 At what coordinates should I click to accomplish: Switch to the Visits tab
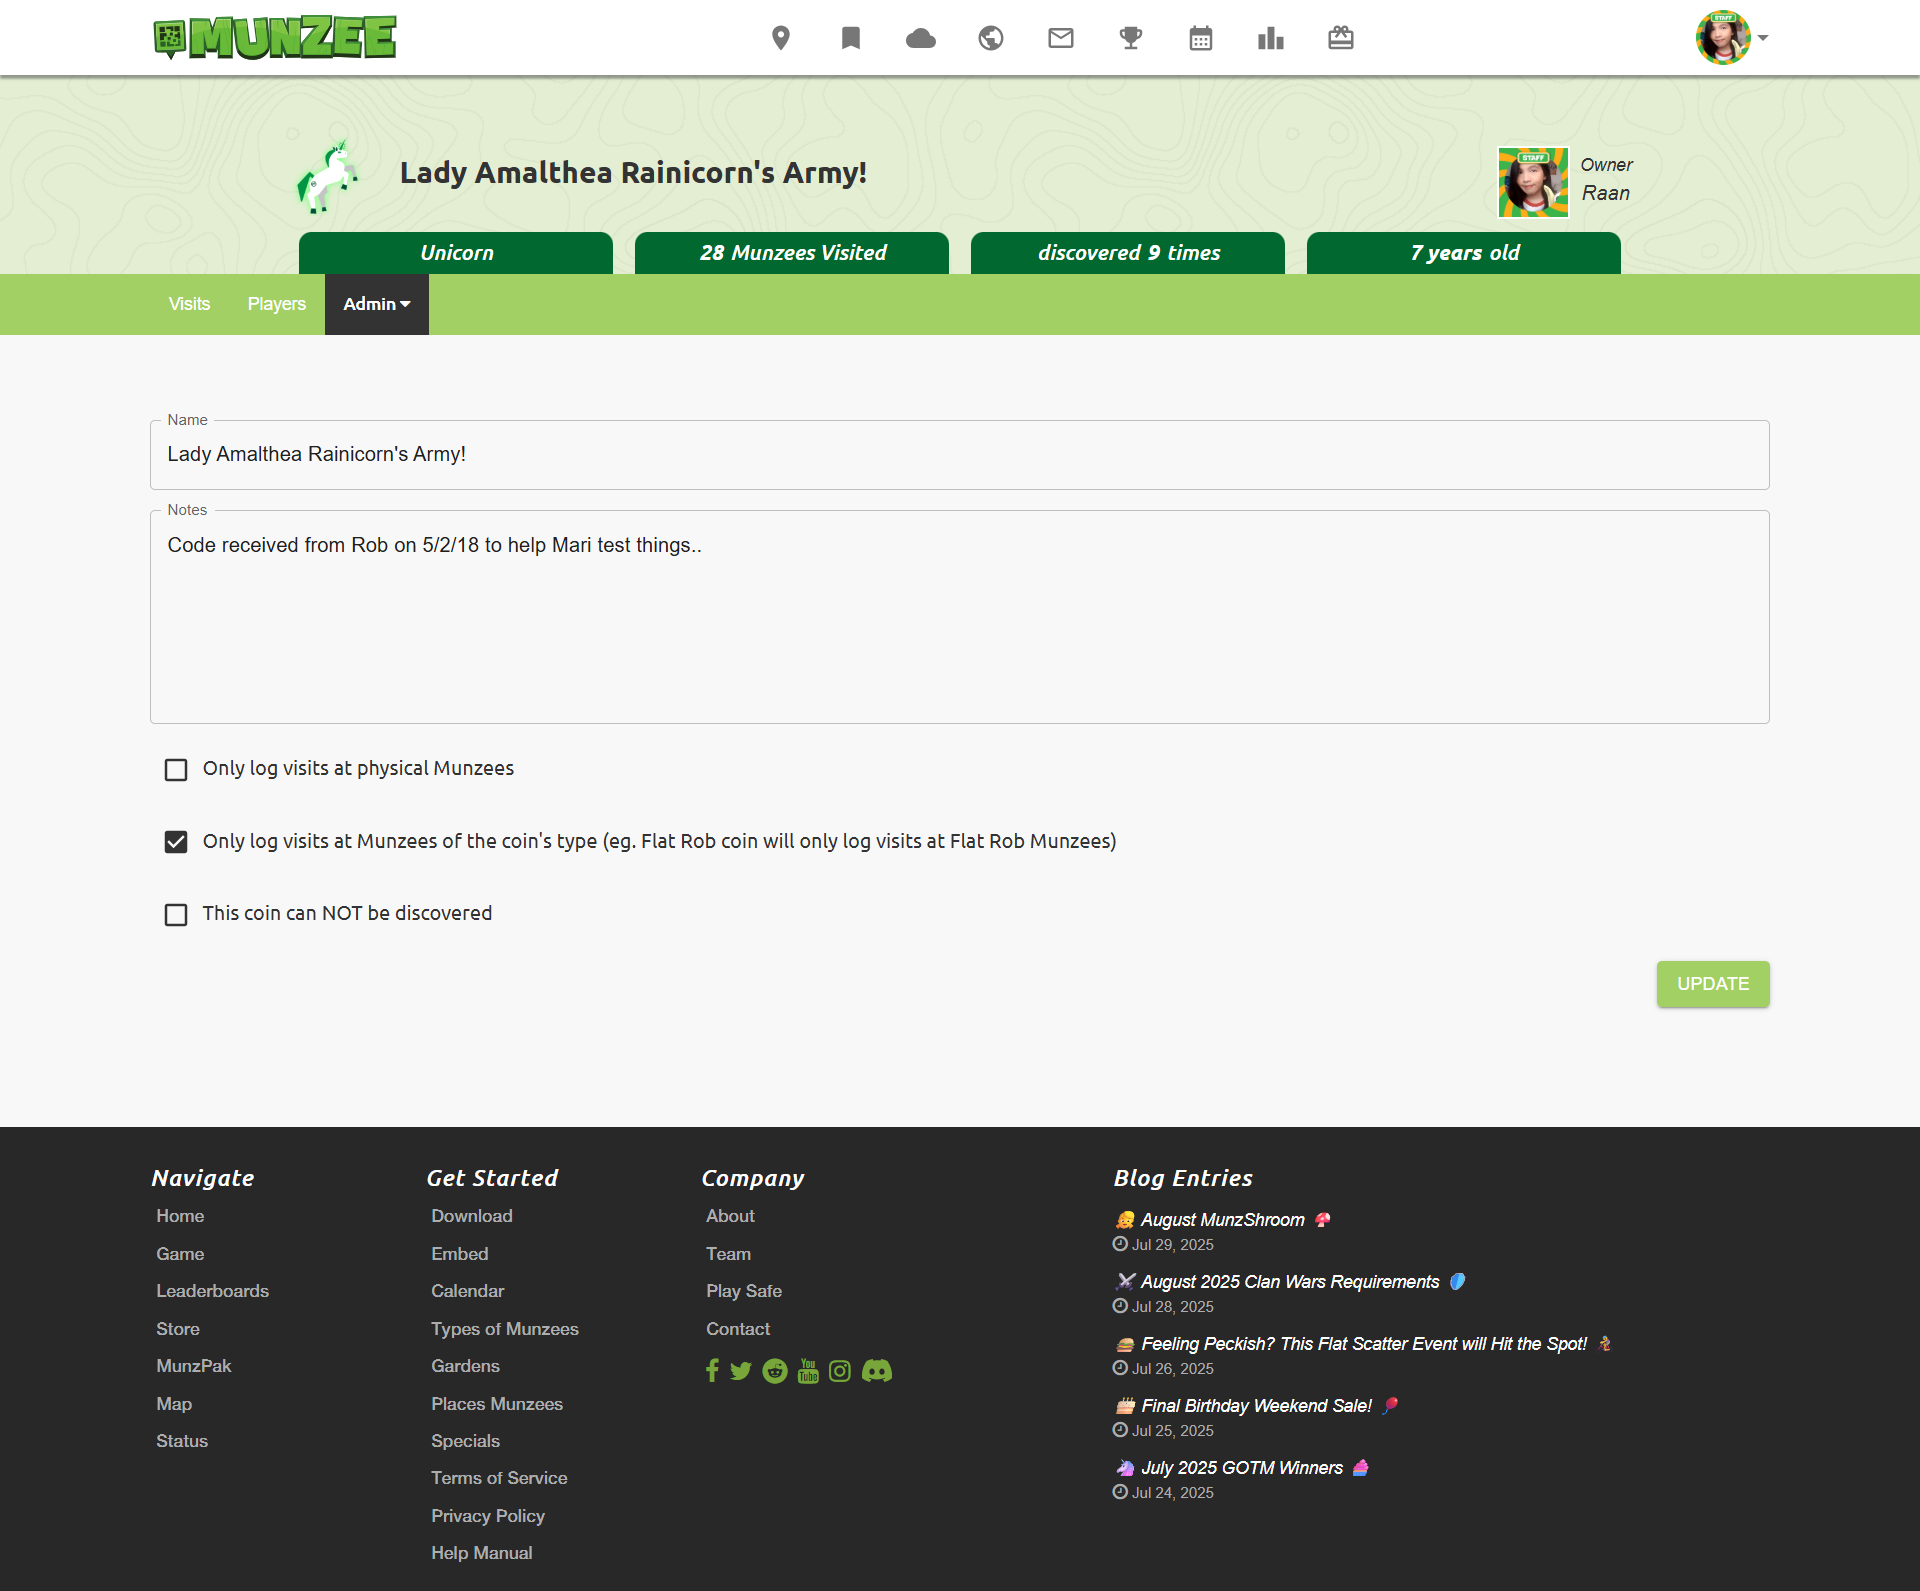[x=189, y=304]
